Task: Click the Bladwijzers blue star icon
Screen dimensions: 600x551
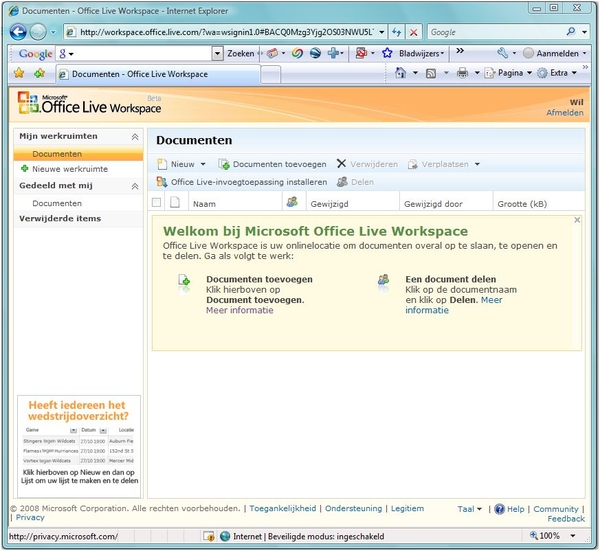Action: tap(387, 53)
